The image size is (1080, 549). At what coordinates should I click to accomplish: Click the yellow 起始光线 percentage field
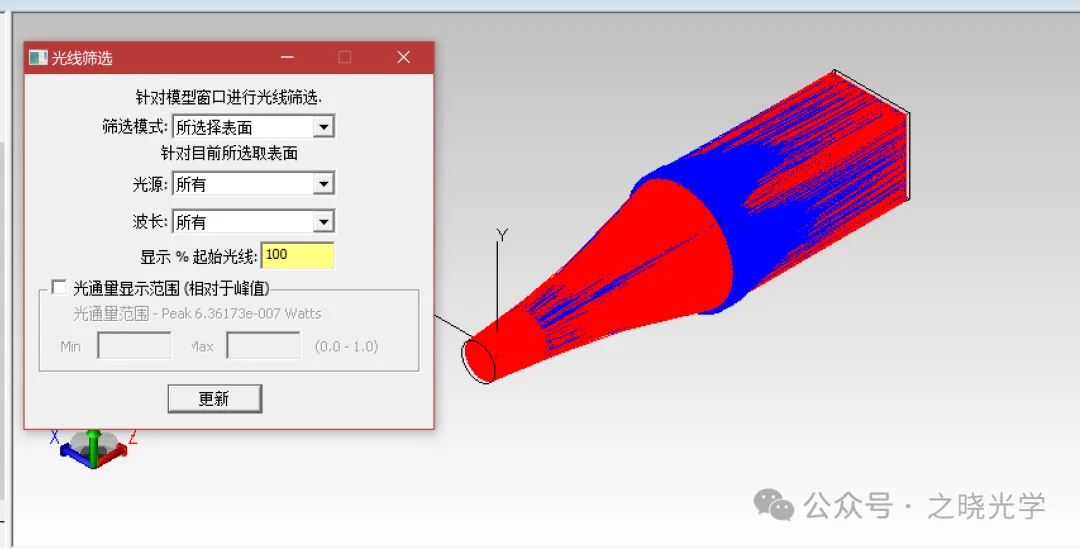pos(297,255)
